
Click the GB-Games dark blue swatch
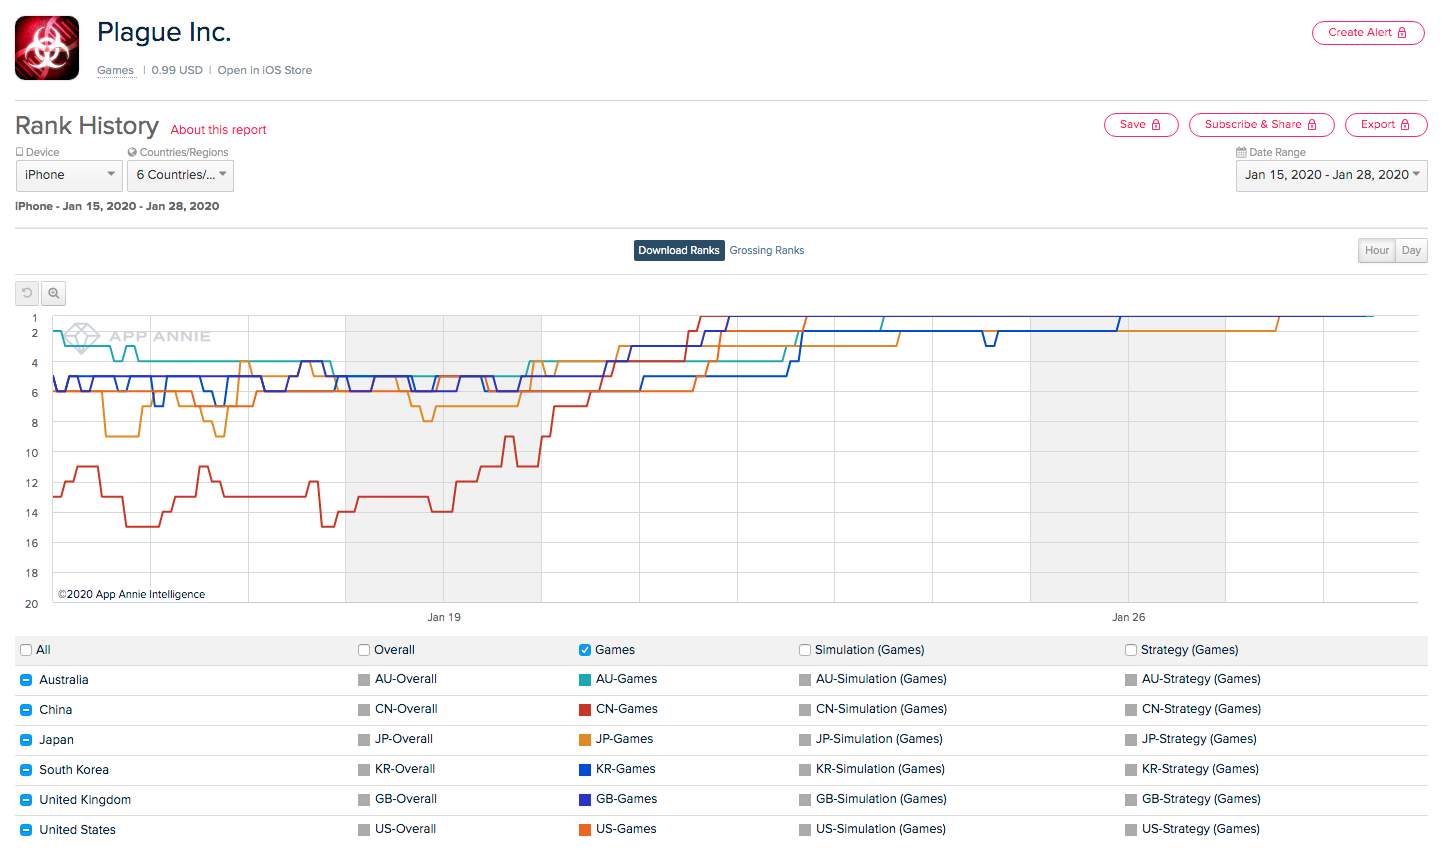point(585,800)
